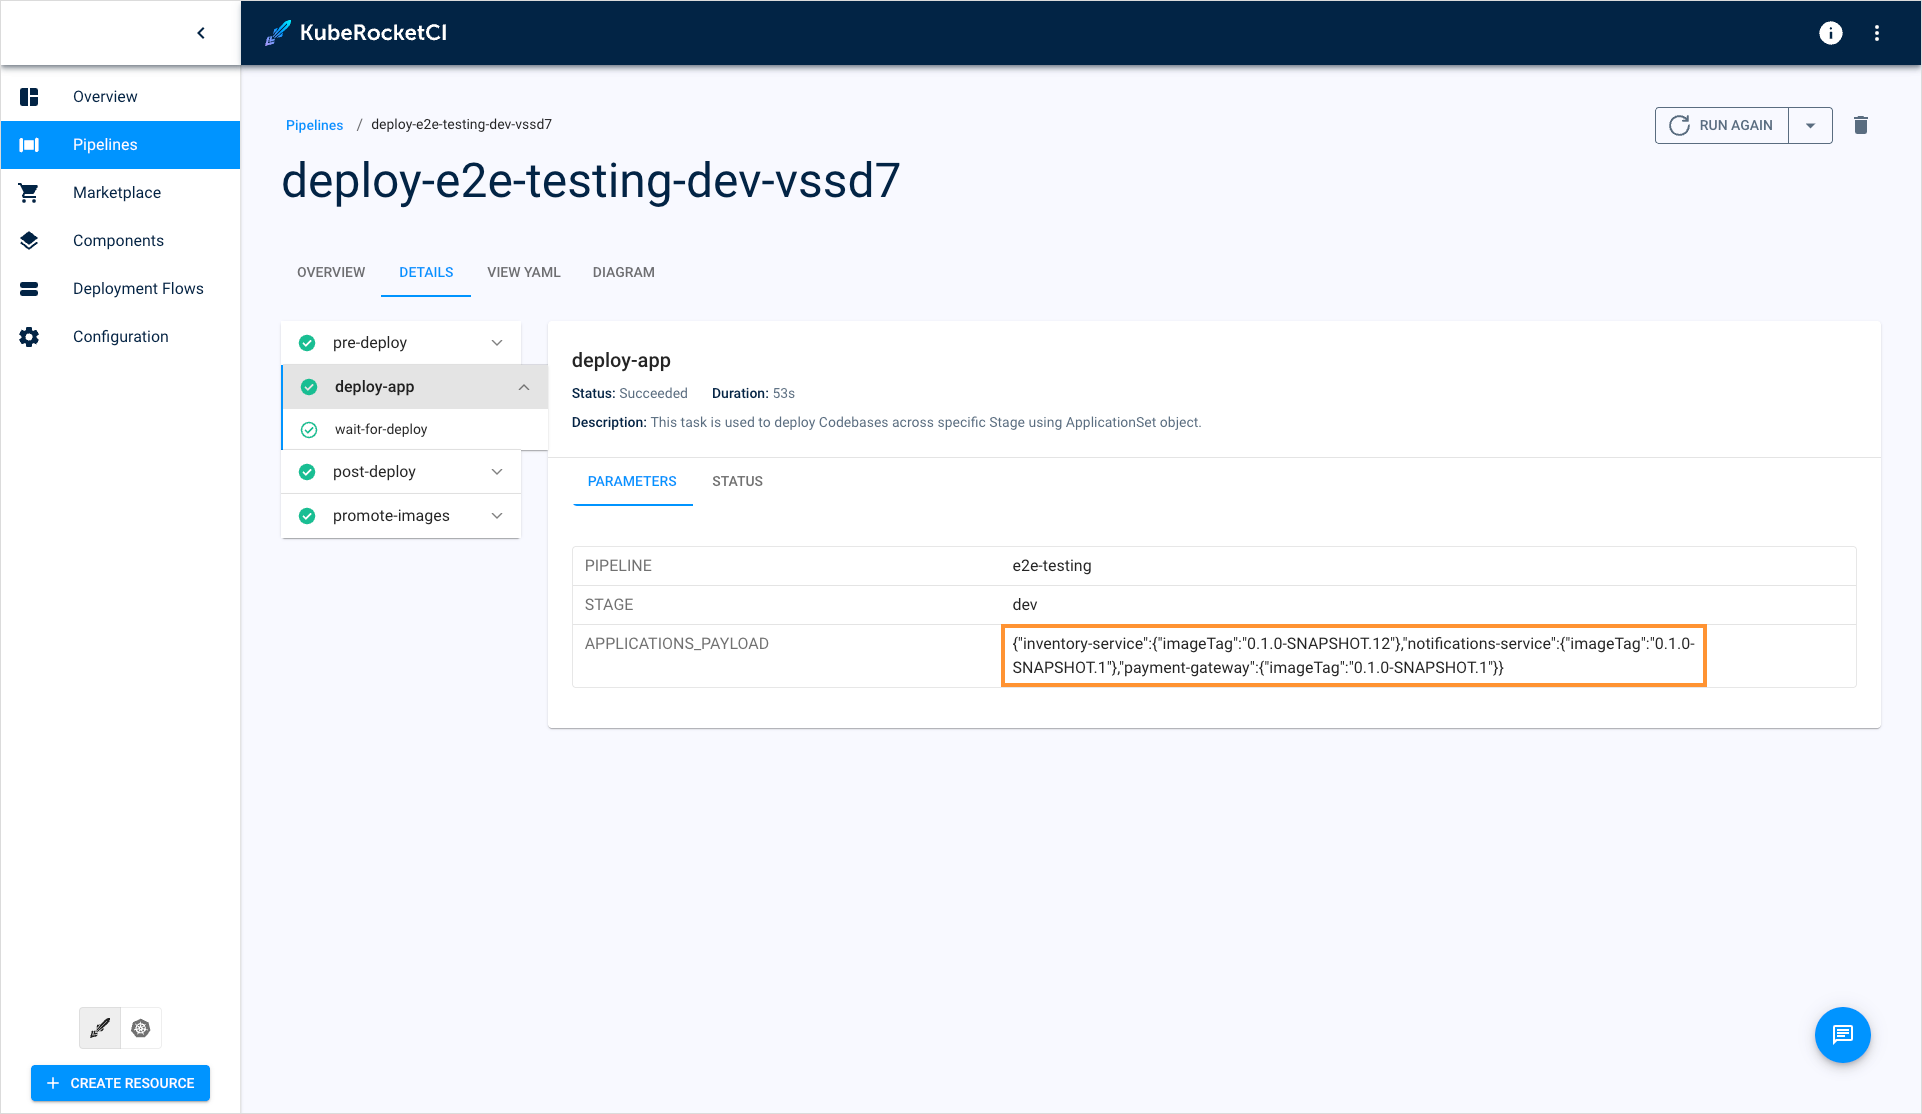Screen dimensions: 1922x1114
Task: Select the Pipelines icon in sidebar
Action: [29, 144]
